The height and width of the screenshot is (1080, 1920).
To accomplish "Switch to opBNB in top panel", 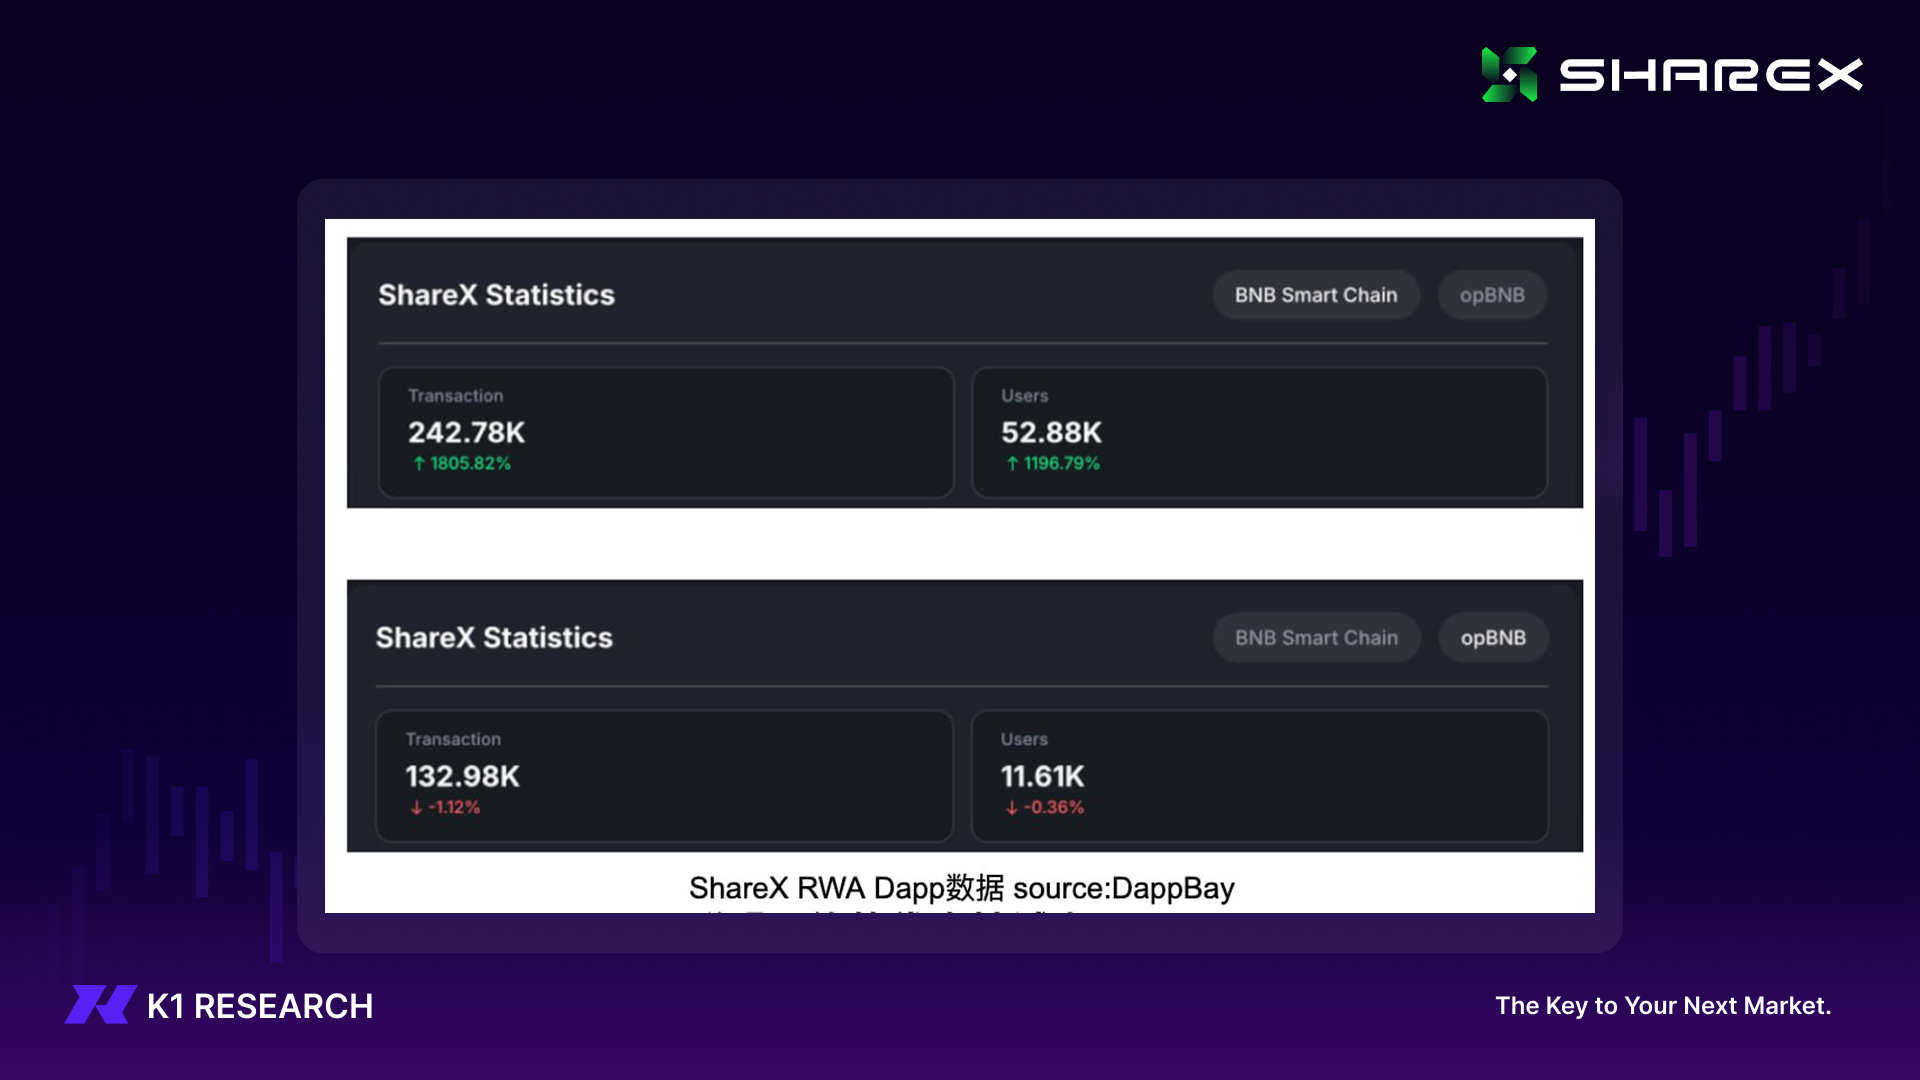I will click(1492, 295).
